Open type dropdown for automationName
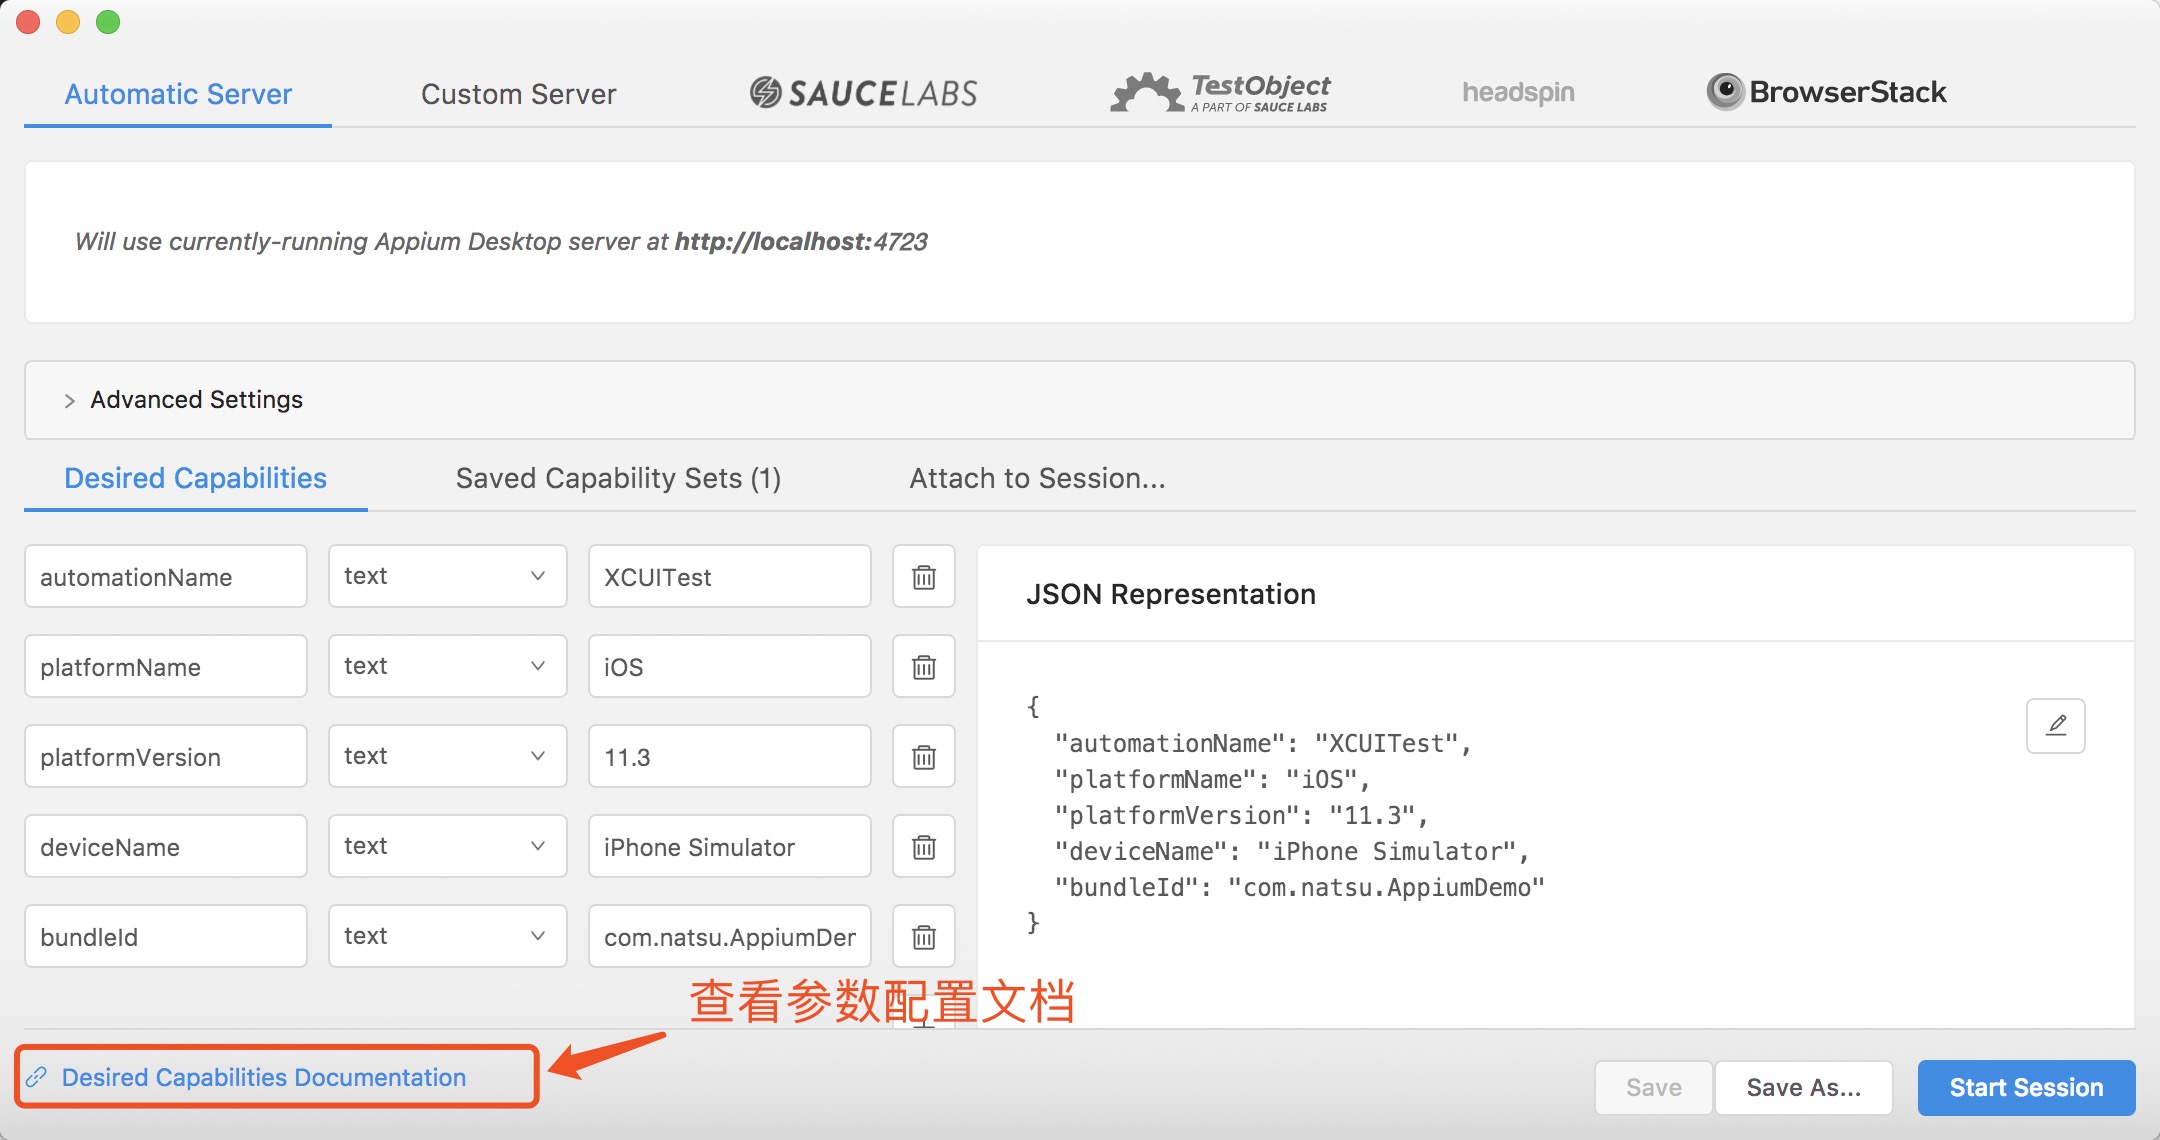 tap(447, 576)
